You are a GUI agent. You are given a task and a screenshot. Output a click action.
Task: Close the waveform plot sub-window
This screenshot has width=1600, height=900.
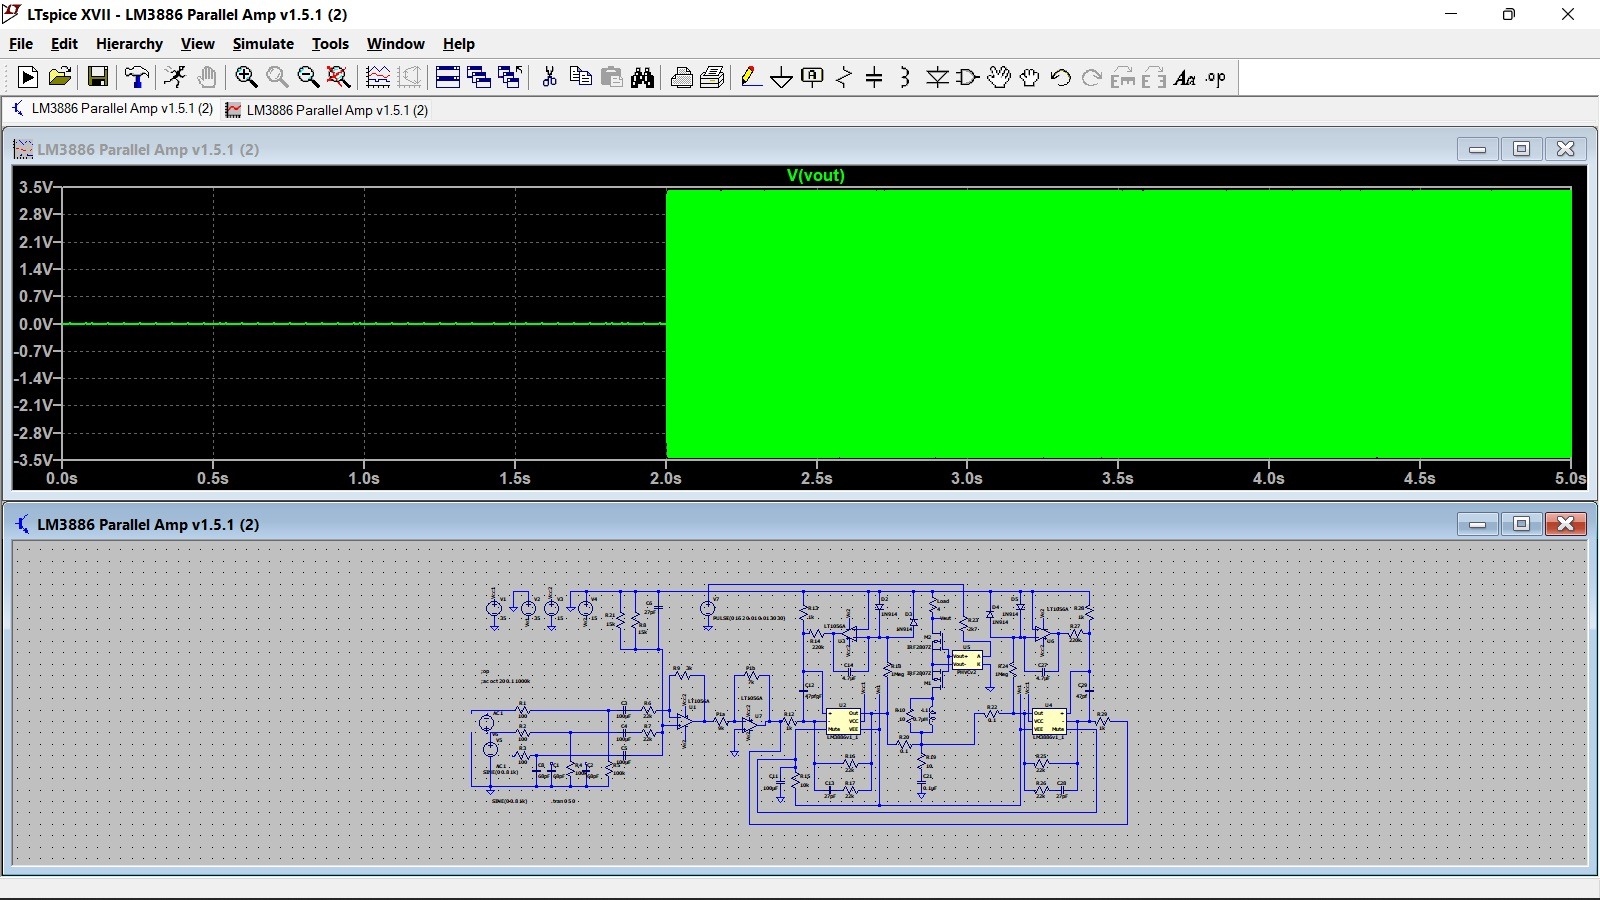(x=1566, y=149)
